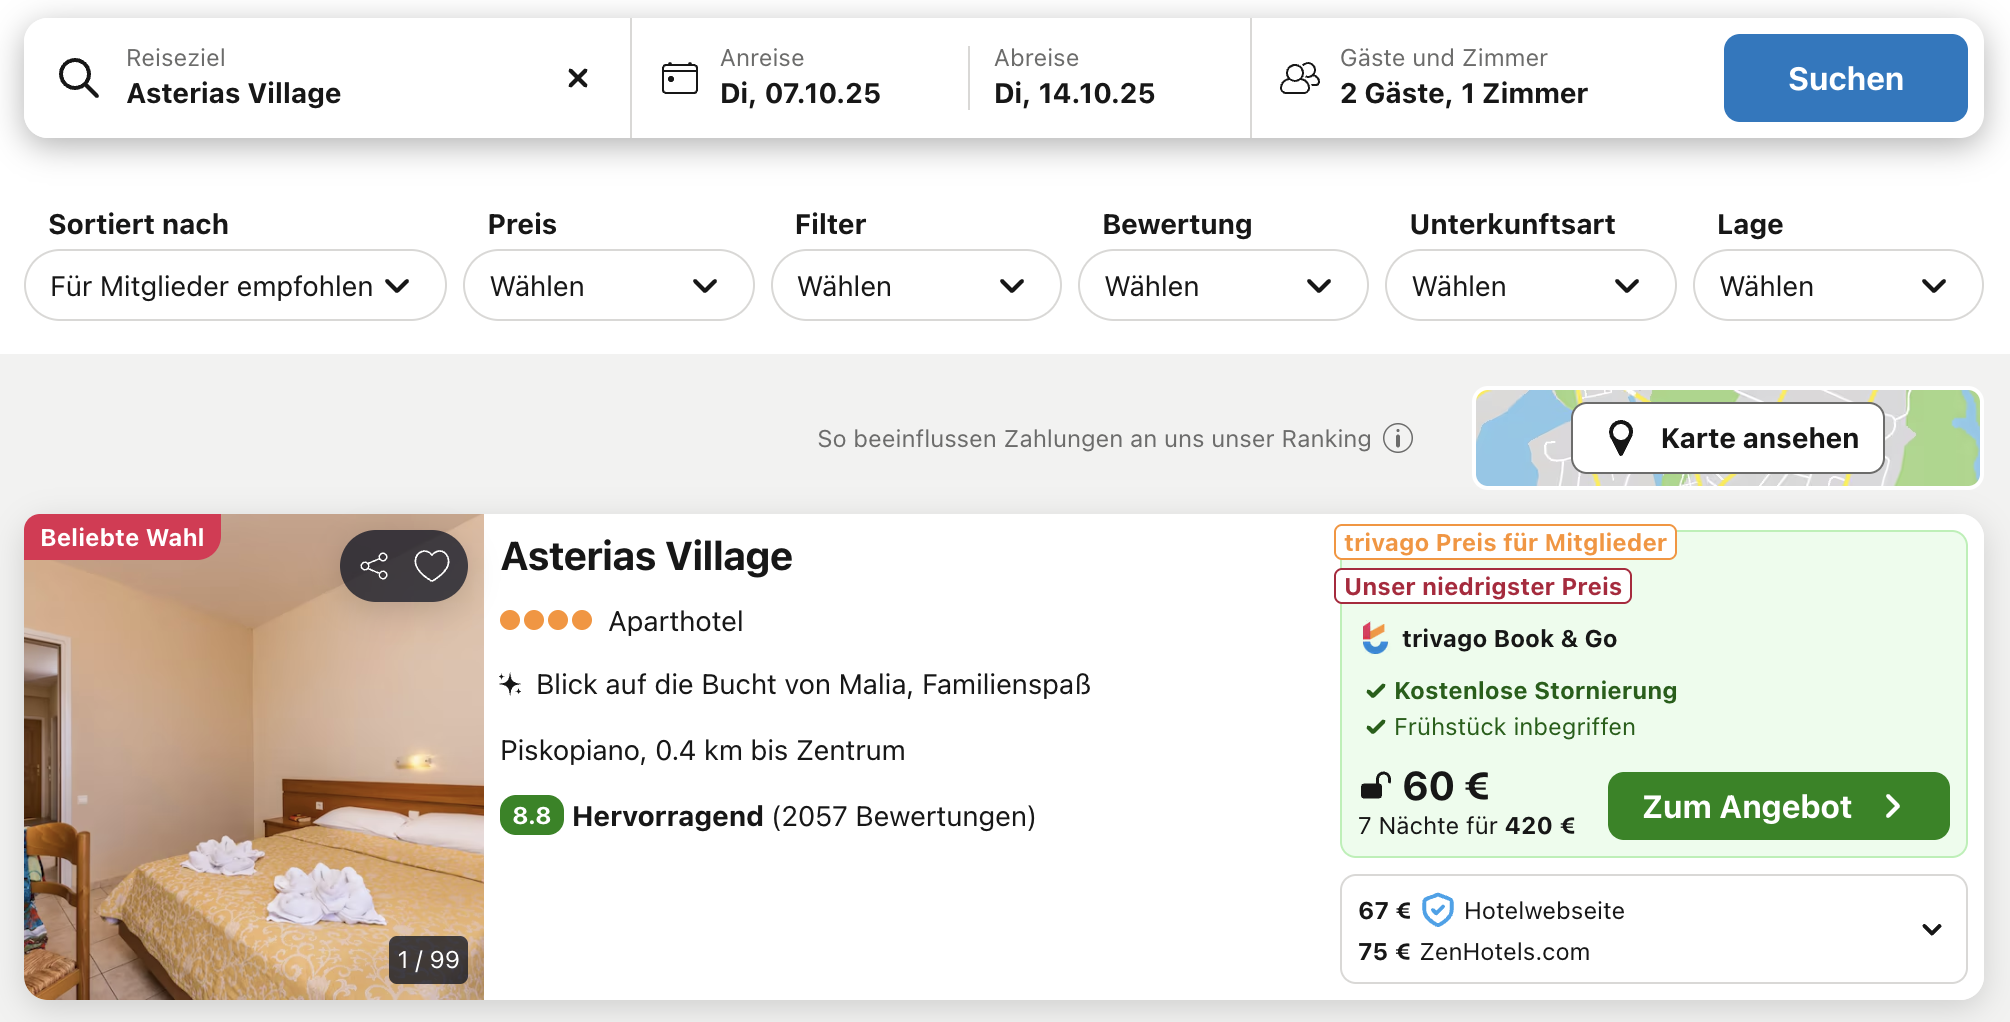The width and height of the screenshot is (2010, 1022).
Task: Click trivago Preis für Mitglieder label
Action: [1505, 542]
